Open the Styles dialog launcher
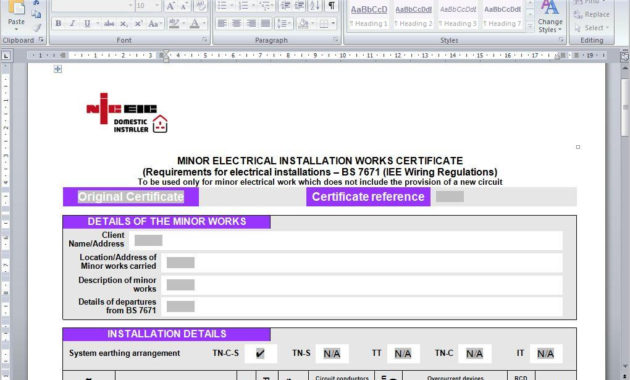 tap(561, 40)
